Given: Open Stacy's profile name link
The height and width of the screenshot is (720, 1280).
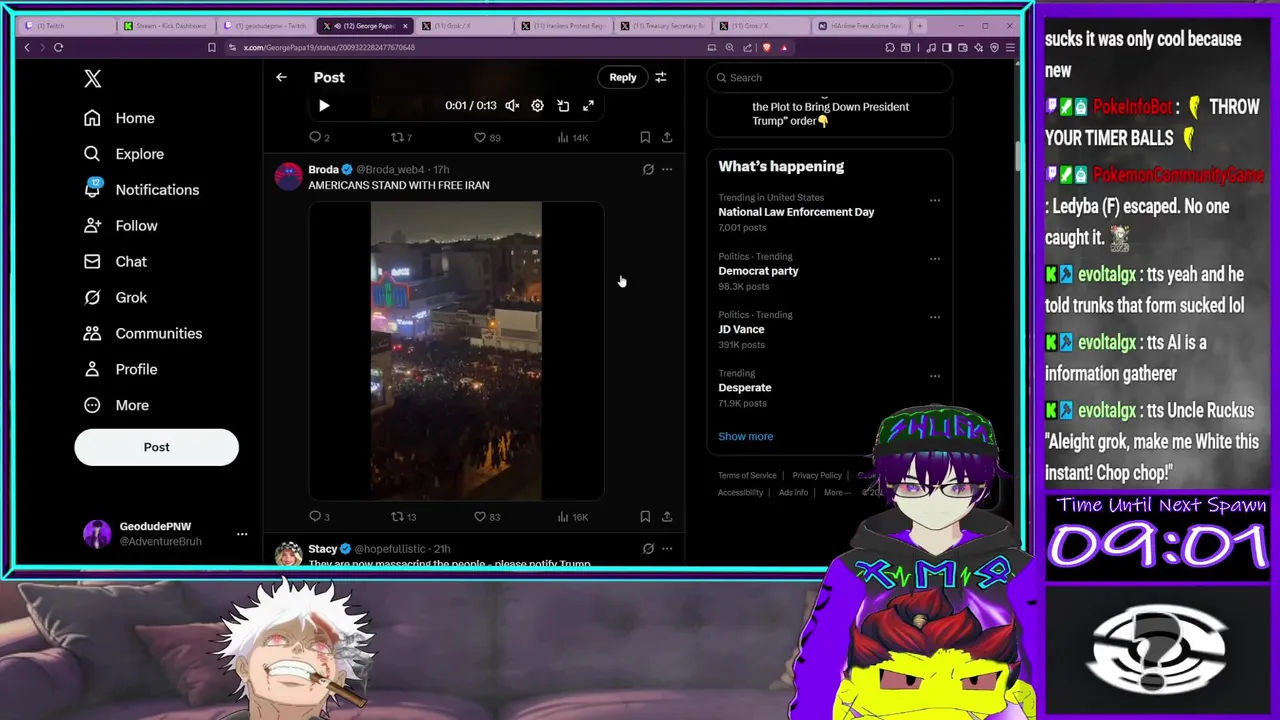Looking at the screenshot, I should (322, 548).
